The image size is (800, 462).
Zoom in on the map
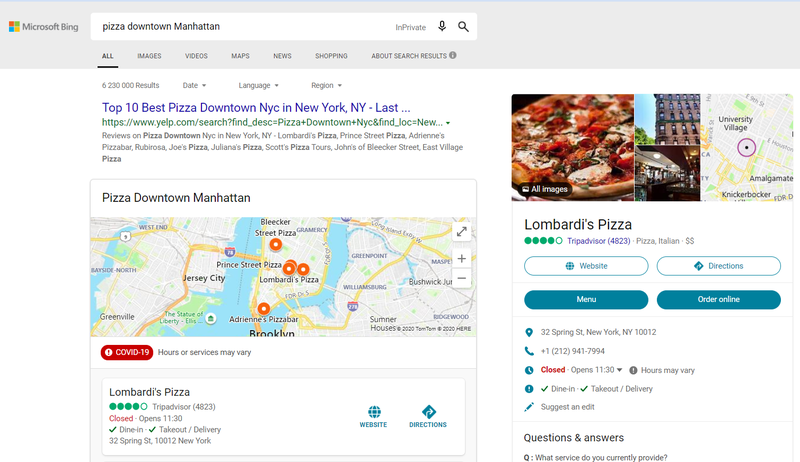[461, 259]
